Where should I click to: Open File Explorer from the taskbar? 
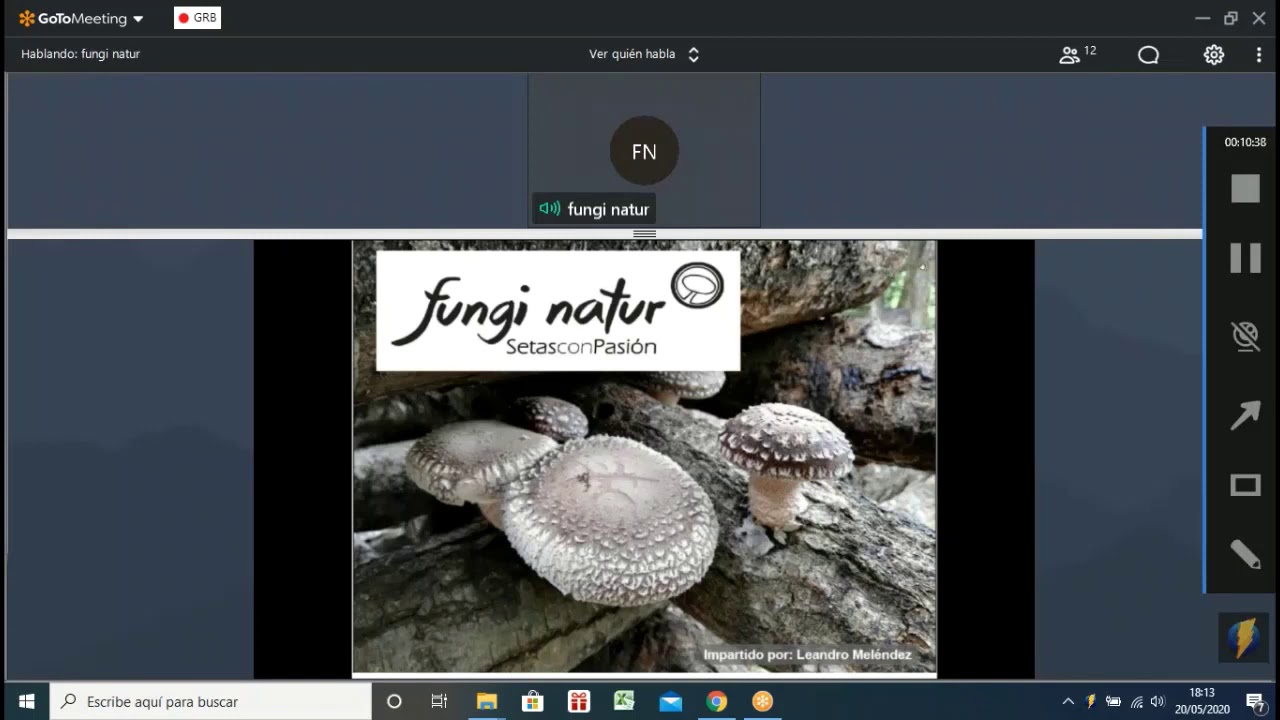487,701
